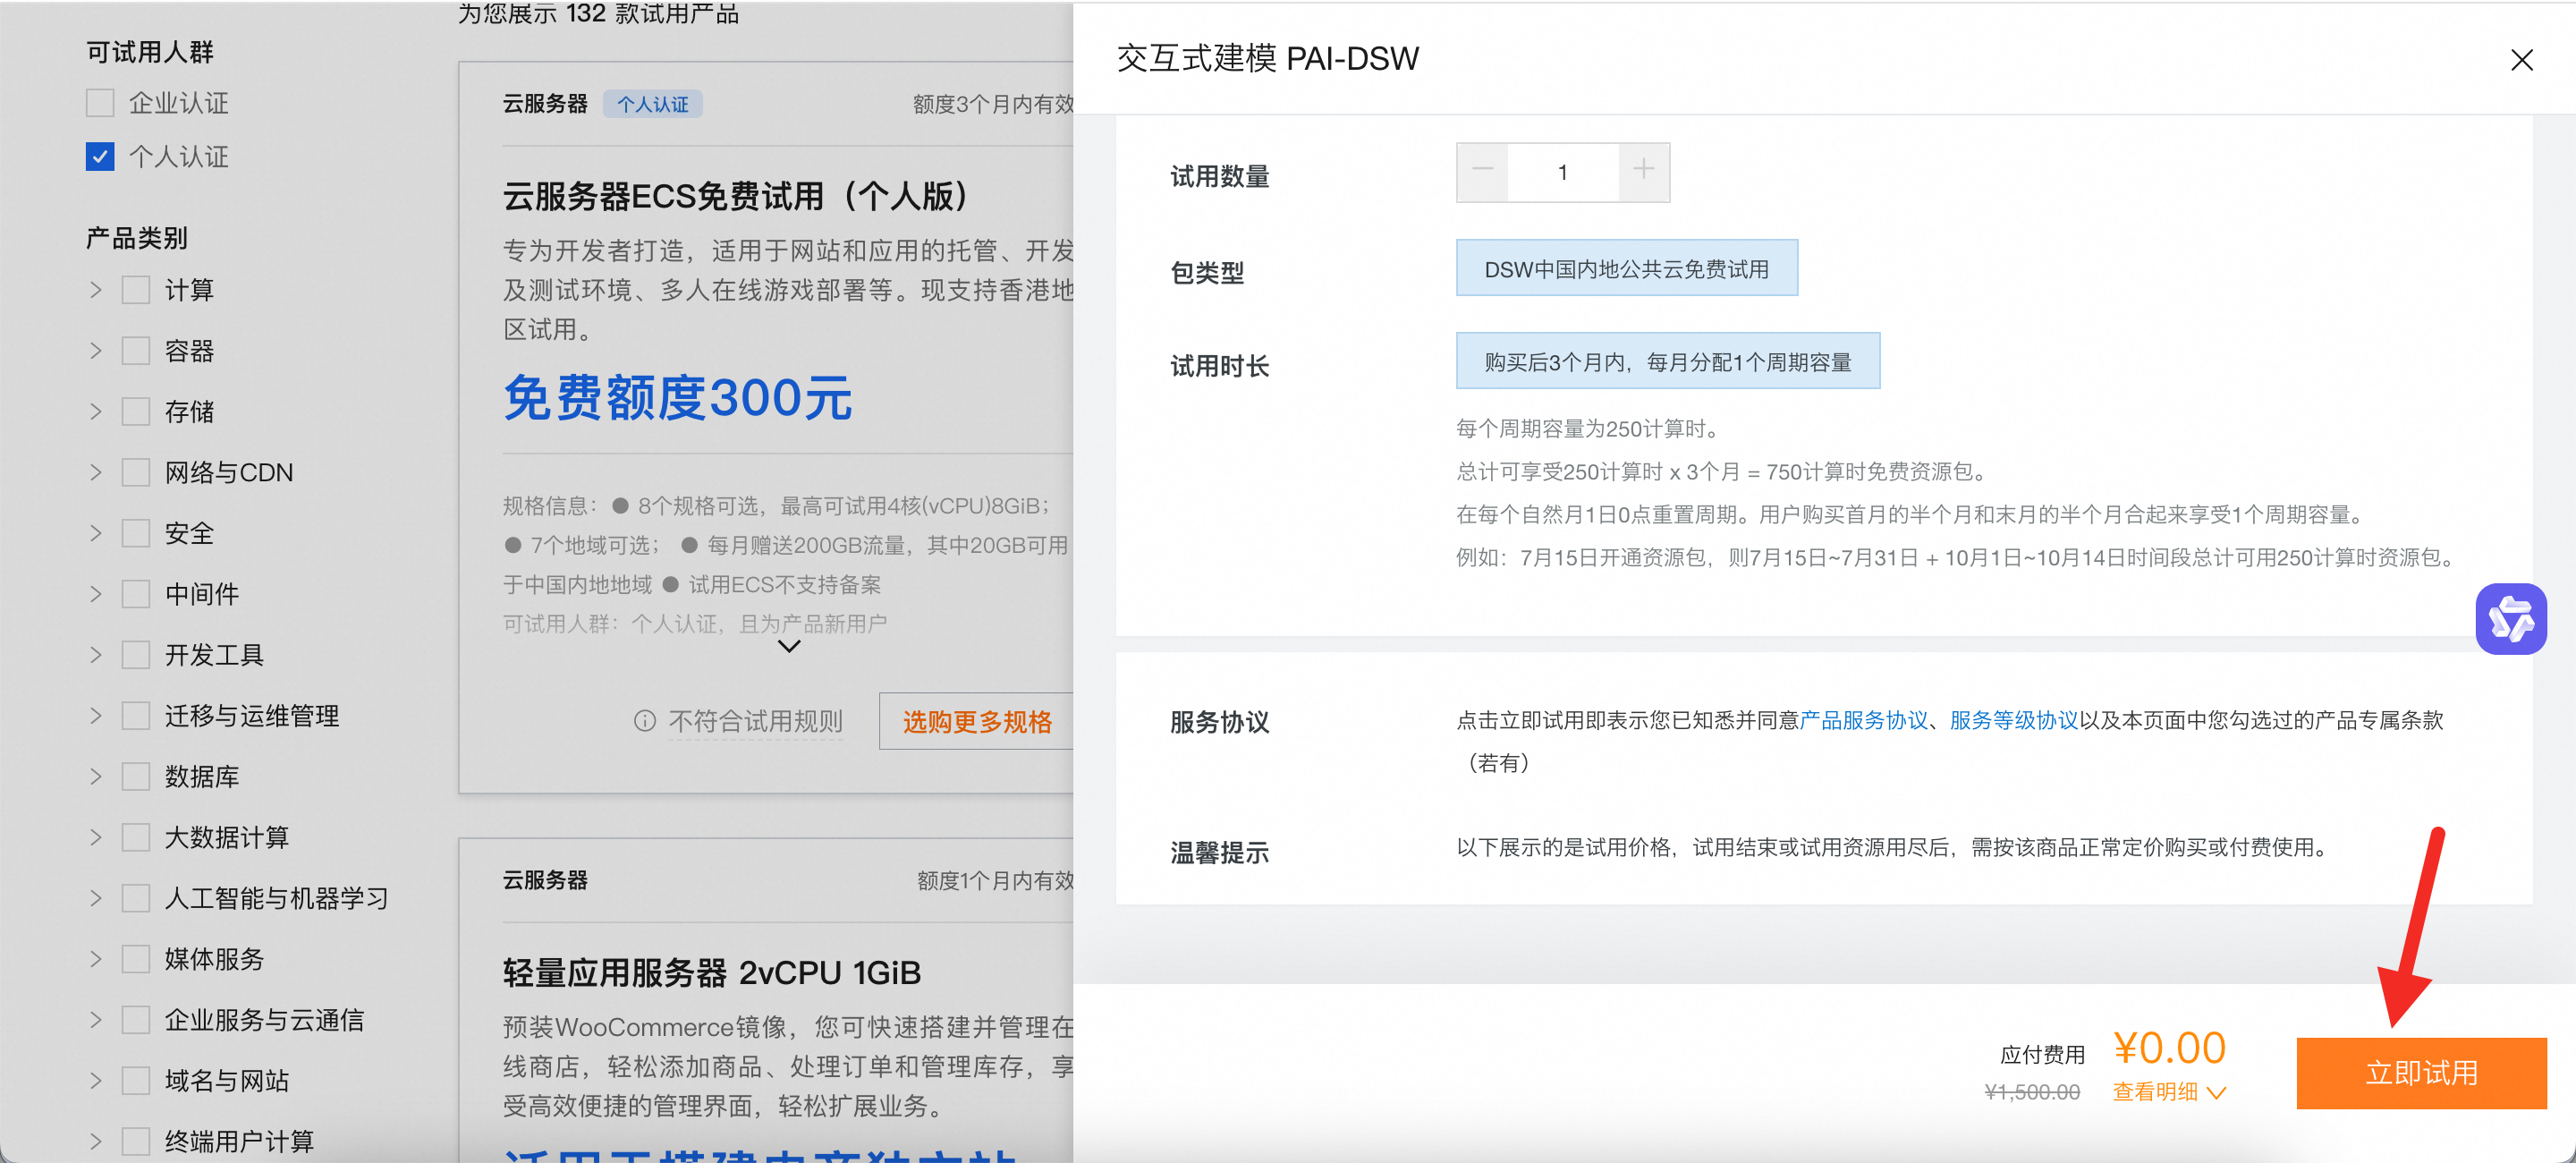Uncheck the 个人认证 checkbox
This screenshot has width=2576, height=1163.
click(x=100, y=157)
